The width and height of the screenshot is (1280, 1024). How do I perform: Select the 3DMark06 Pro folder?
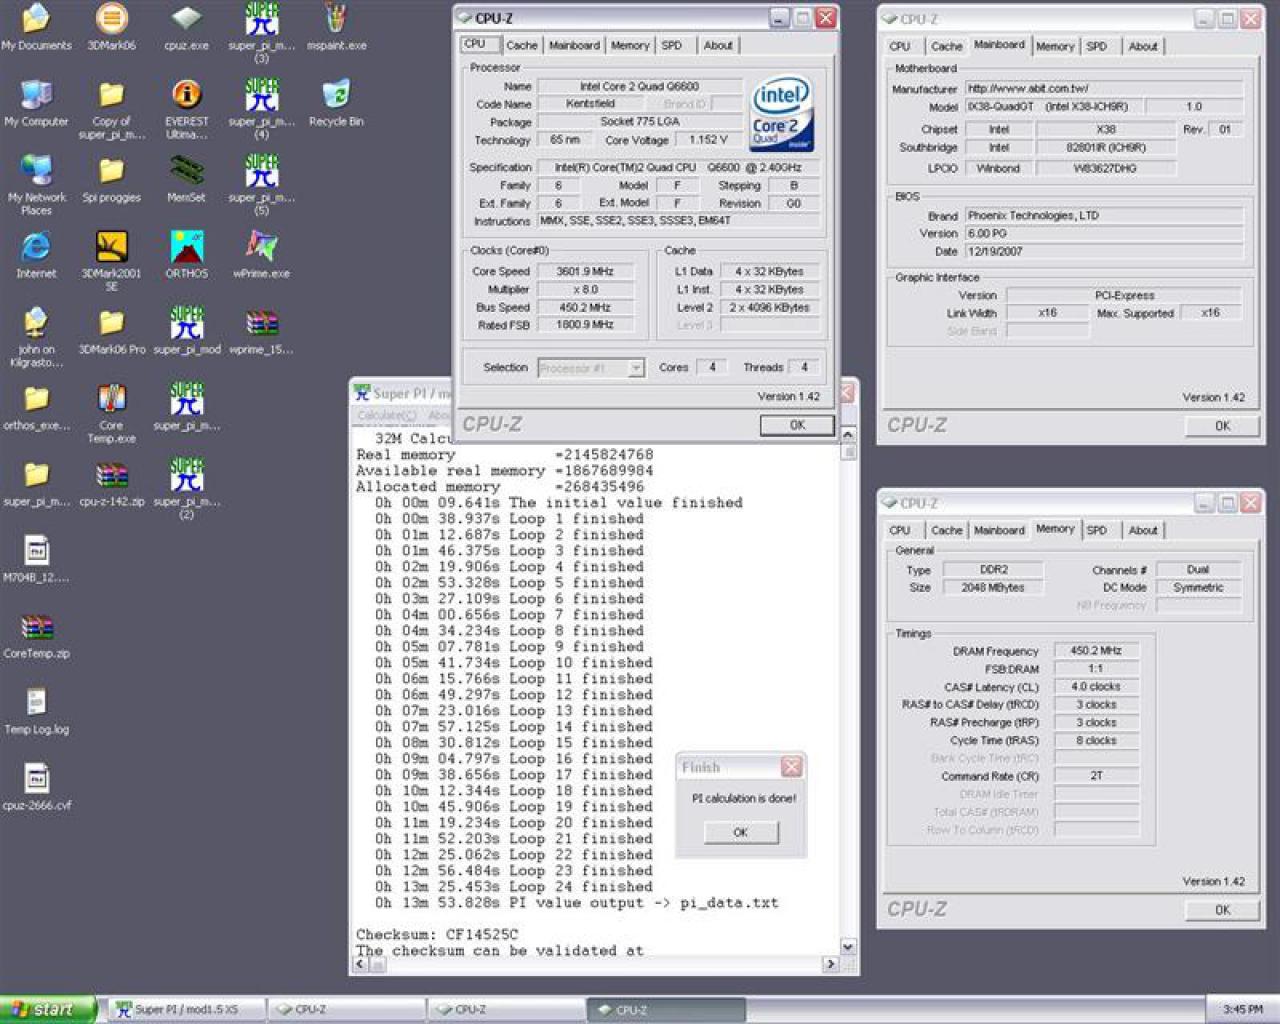(x=111, y=330)
